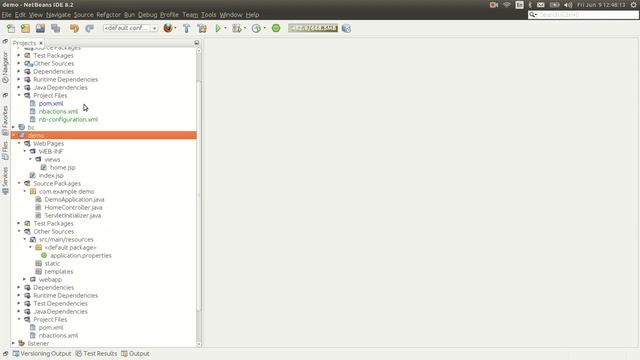Select ServletInitializer.java in the tree
This screenshot has width=640, height=360.
[x=73, y=215]
